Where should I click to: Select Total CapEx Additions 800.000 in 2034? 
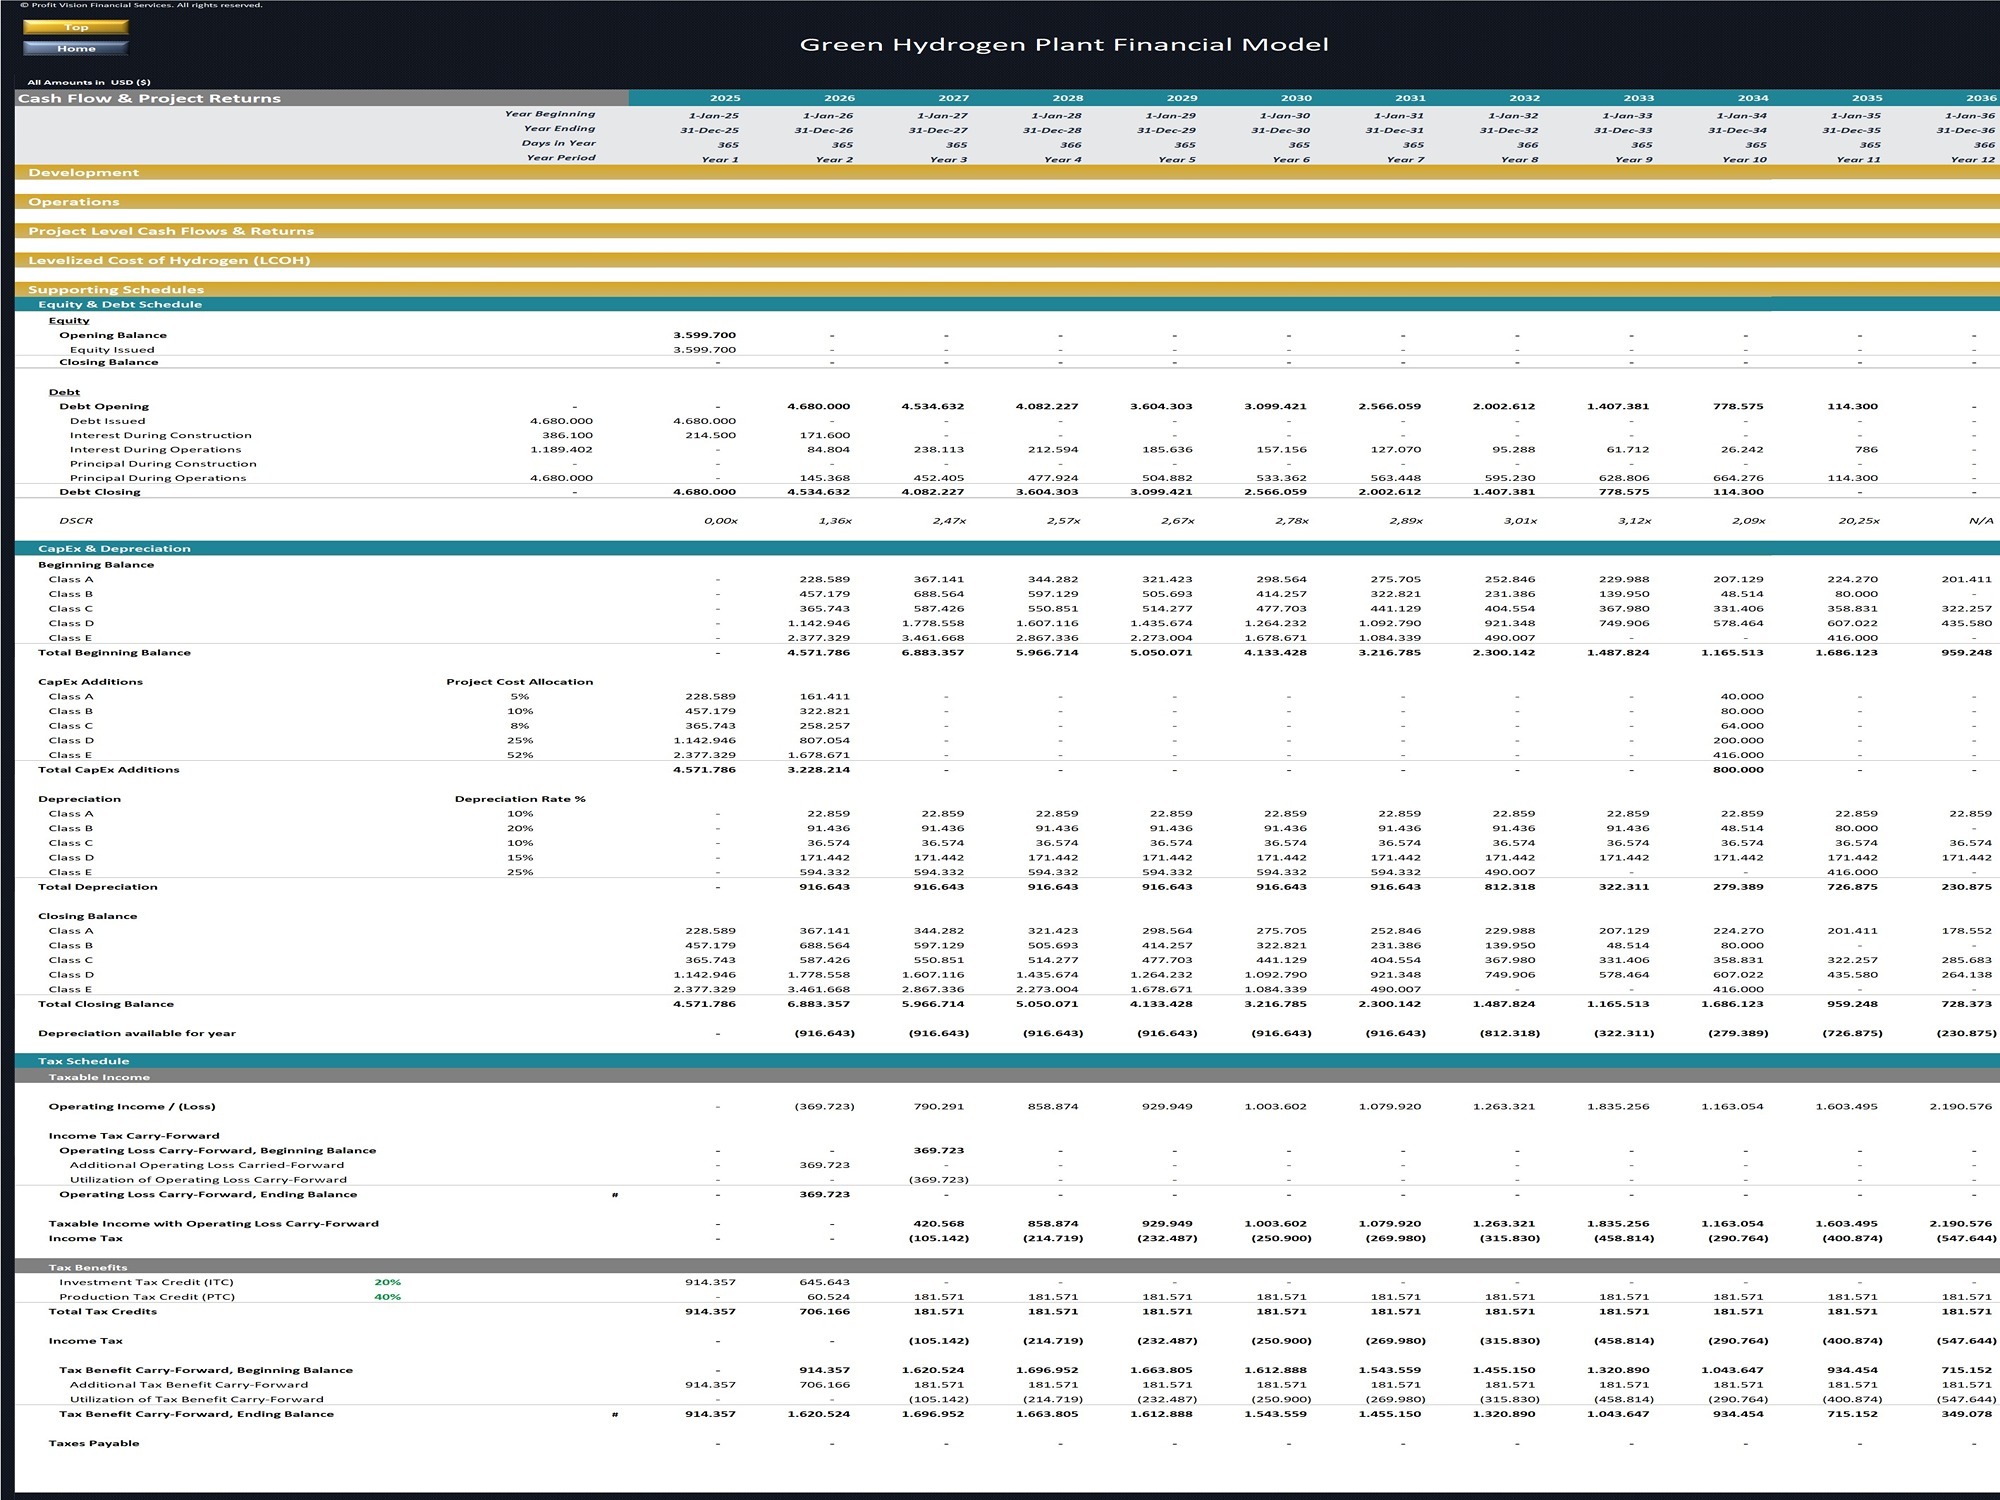1738,770
